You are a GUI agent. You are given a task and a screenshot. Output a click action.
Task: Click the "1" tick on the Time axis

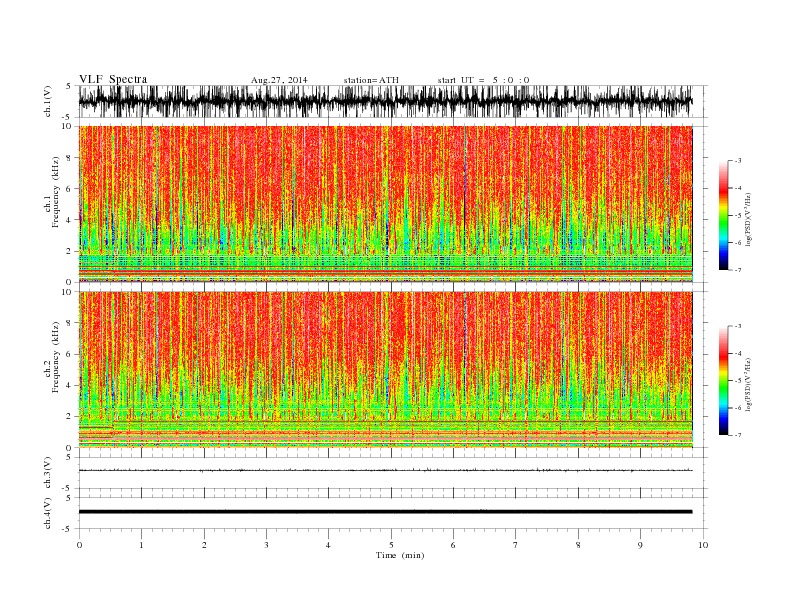click(141, 545)
